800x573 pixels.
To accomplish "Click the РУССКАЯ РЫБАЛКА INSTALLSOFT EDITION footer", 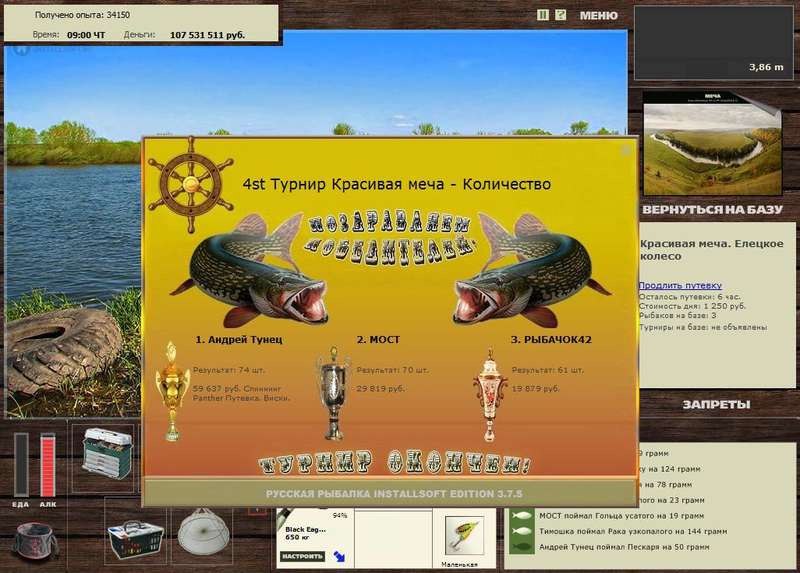I will pyautogui.click(x=394, y=494).
